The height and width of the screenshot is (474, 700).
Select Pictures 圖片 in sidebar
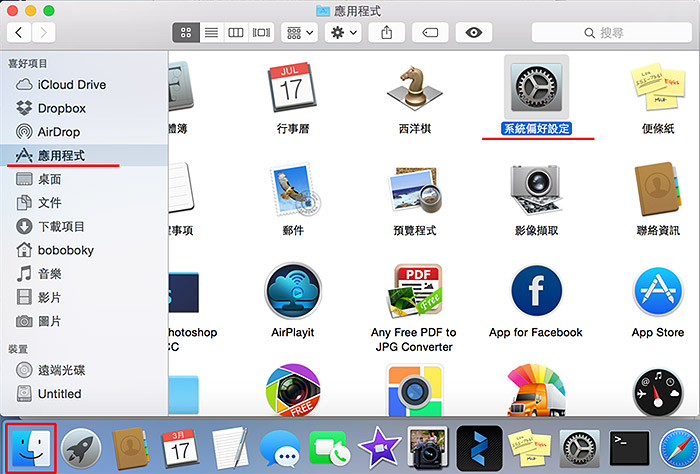(x=84, y=321)
